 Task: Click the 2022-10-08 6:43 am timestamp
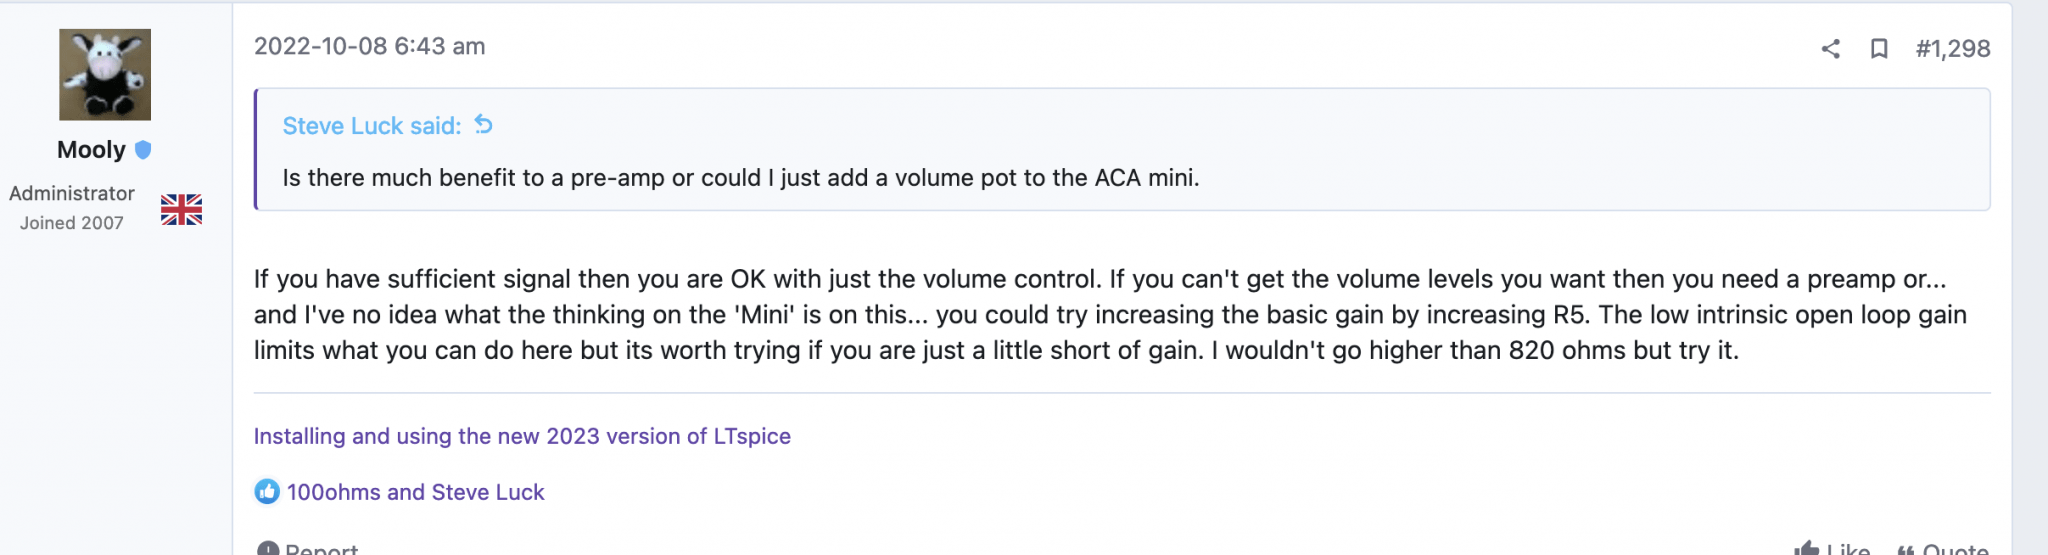tap(369, 46)
